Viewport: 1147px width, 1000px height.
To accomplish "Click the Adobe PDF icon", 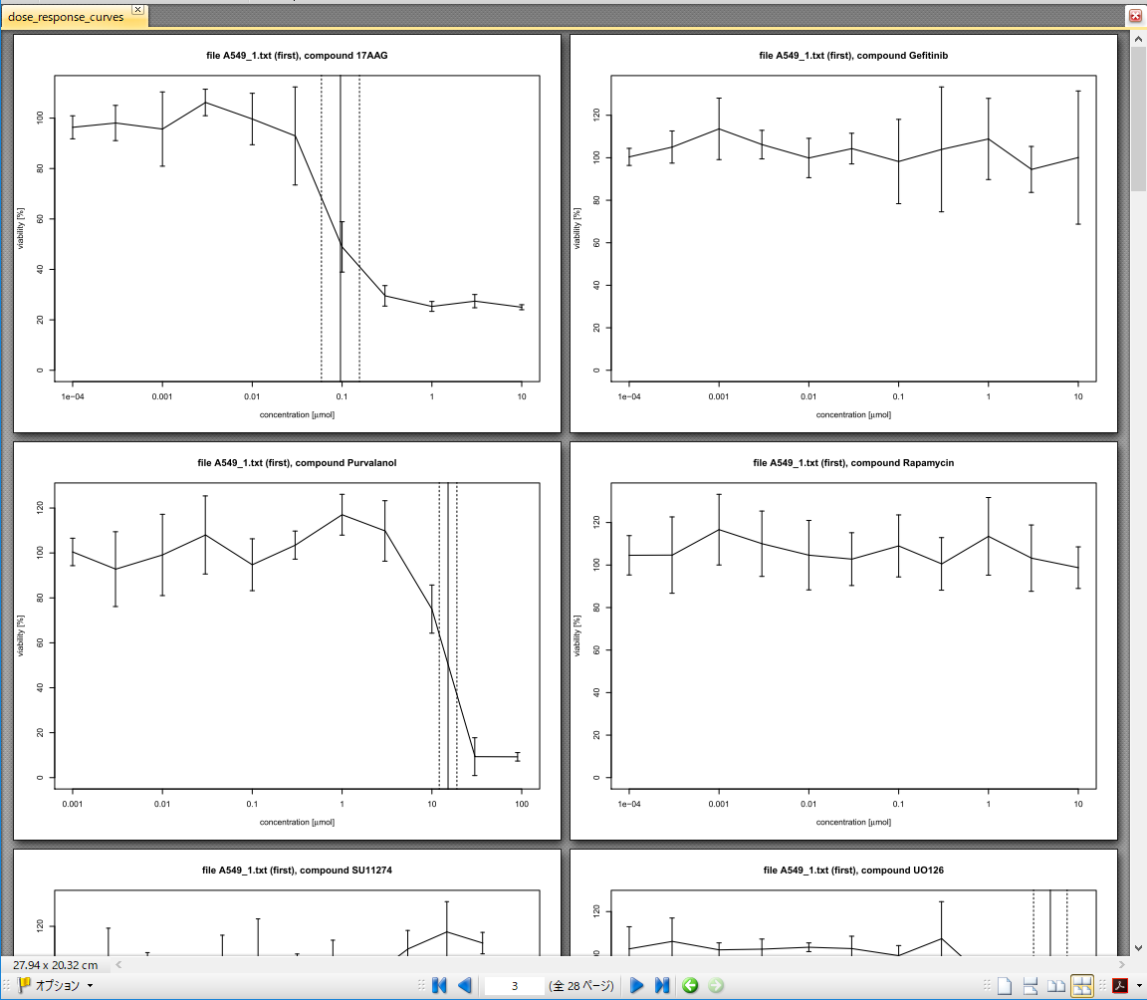I will 1120,985.
